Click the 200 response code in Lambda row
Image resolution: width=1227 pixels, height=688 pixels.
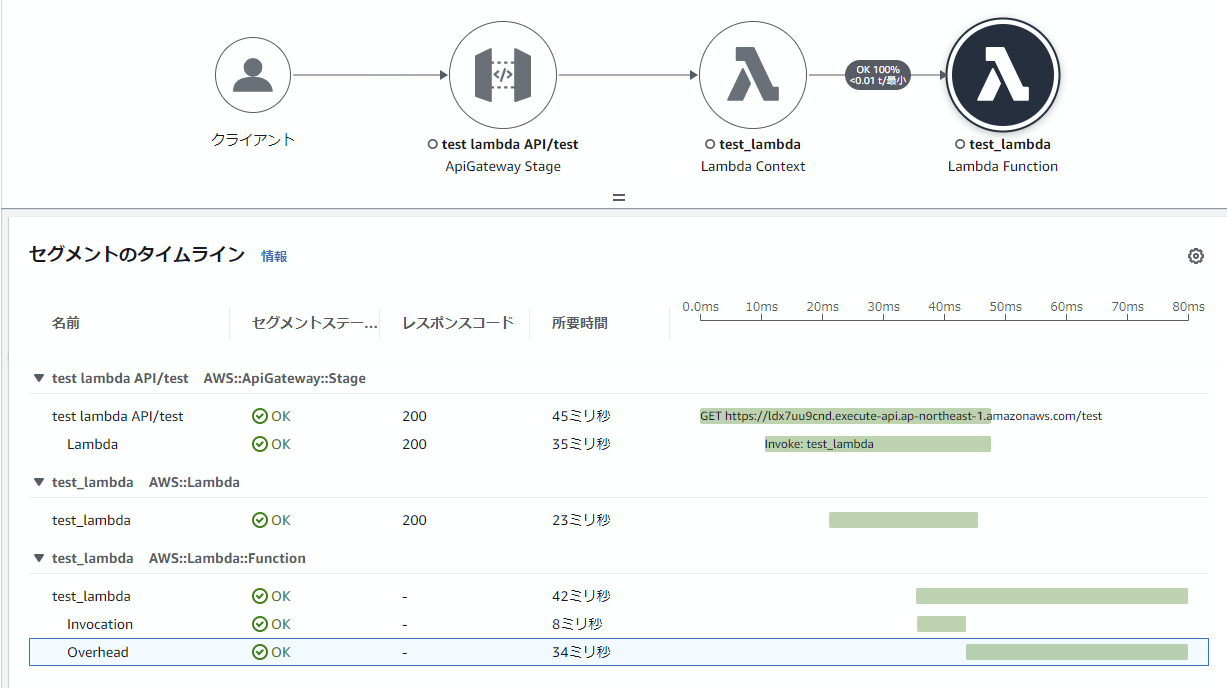click(x=414, y=444)
